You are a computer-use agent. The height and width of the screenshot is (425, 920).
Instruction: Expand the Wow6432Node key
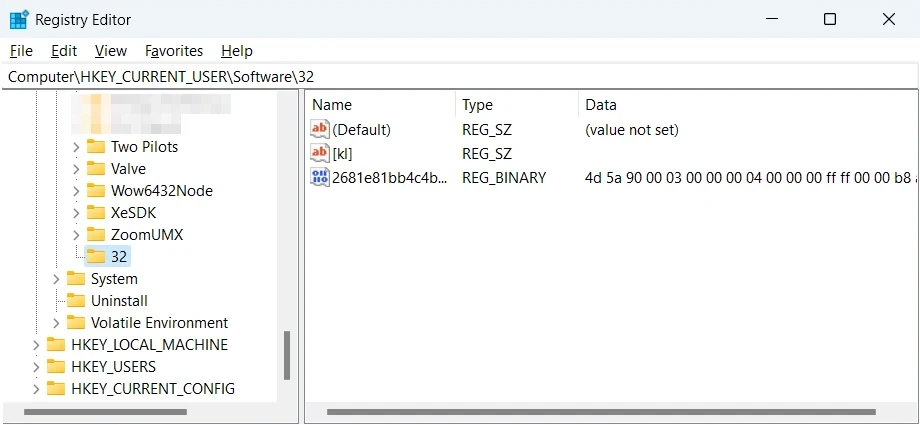tap(76, 191)
